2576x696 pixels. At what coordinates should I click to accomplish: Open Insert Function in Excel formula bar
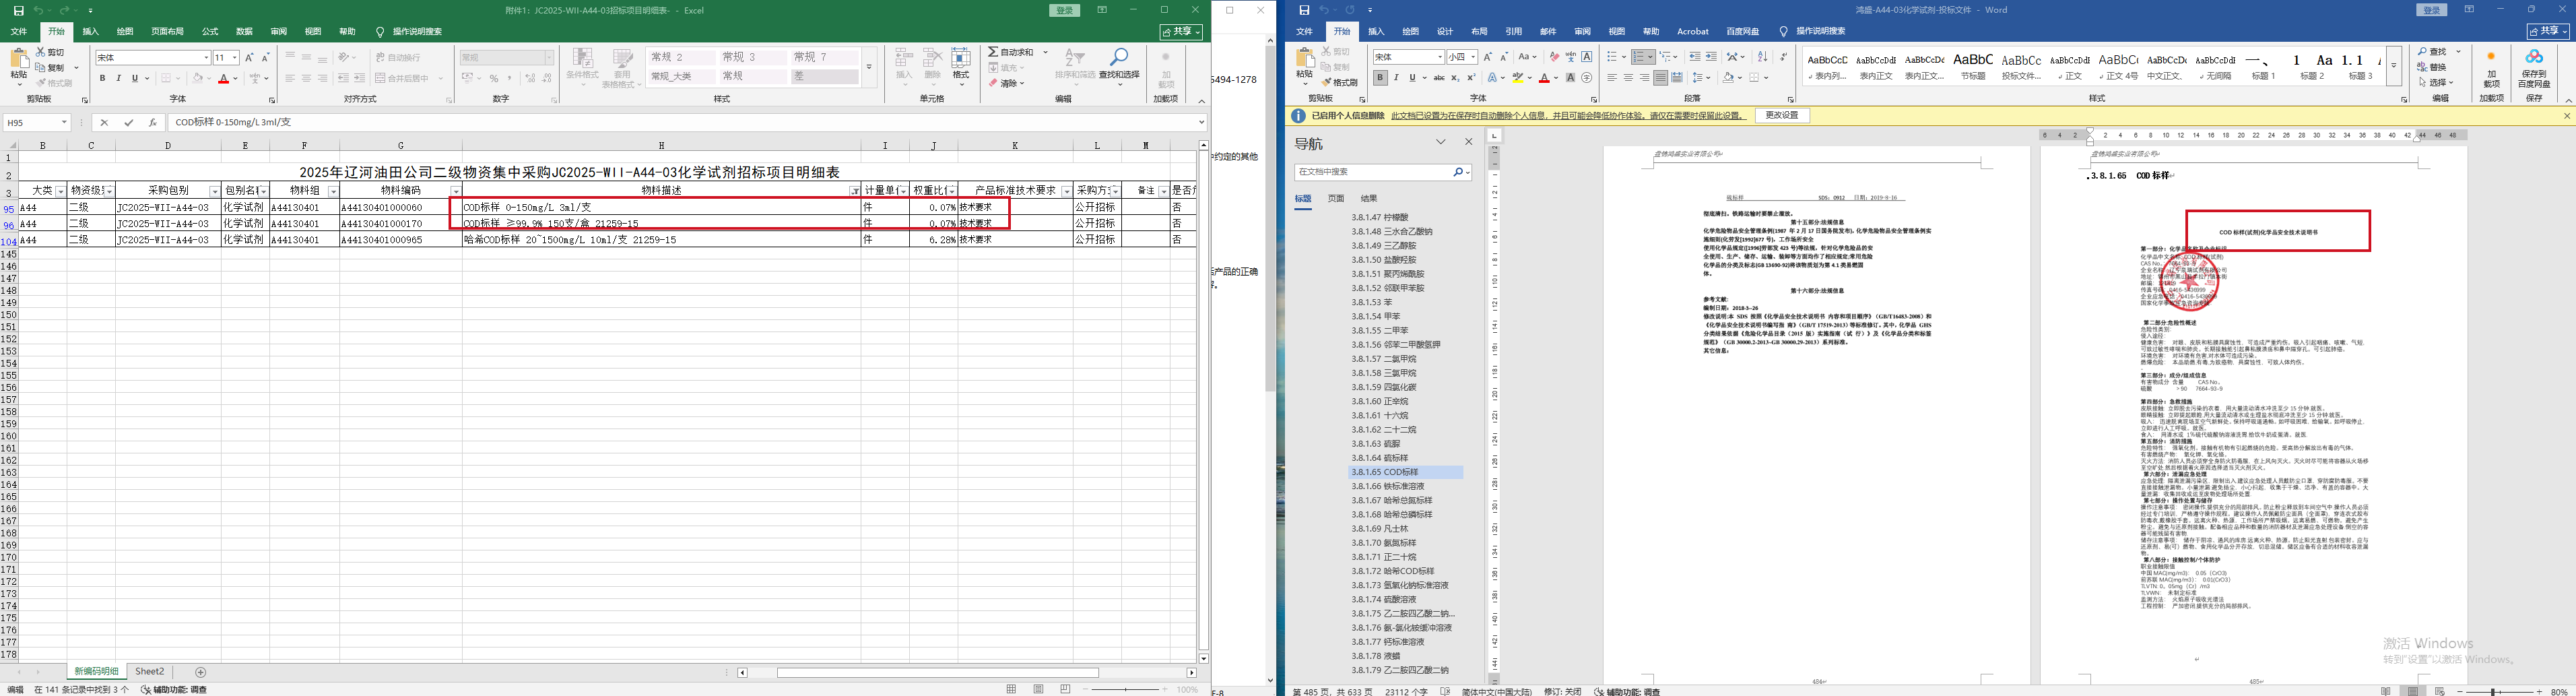click(152, 123)
